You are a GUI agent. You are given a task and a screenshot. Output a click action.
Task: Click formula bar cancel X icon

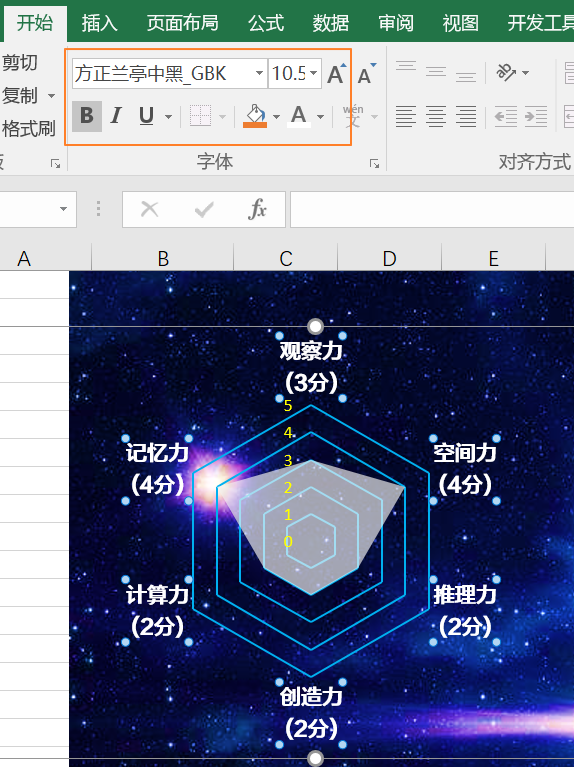coord(149,209)
